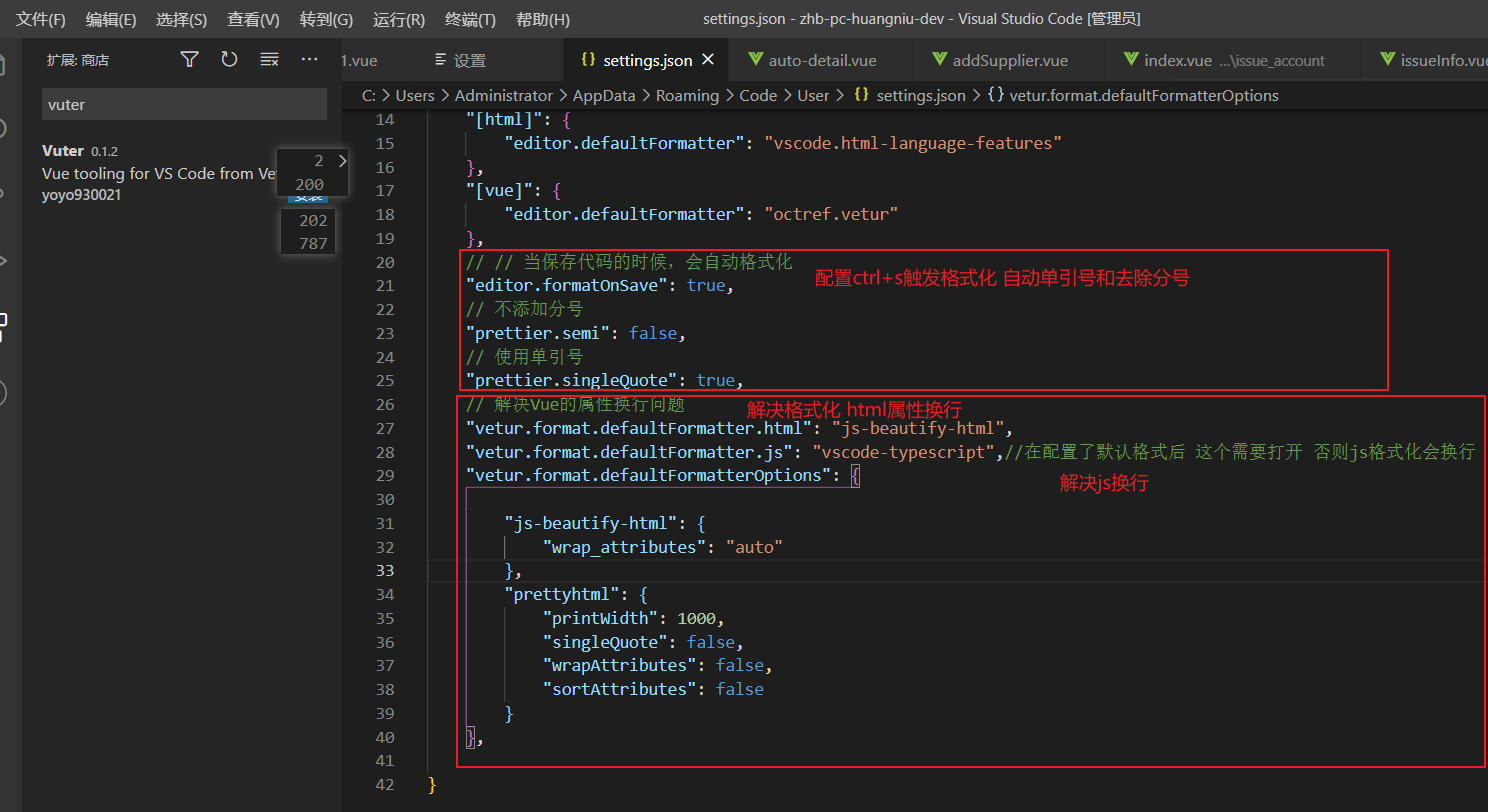Switch to the addSupplier.vue tab

pyautogui.click(x=1008, y=60)
